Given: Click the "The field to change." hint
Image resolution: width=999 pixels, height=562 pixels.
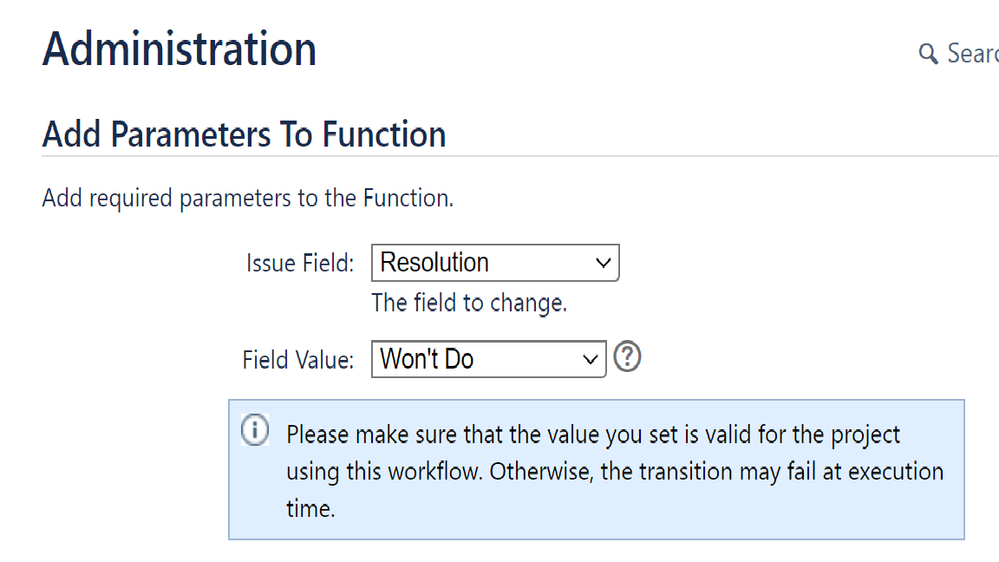Looking at the screenshot, I should [x=470, y=303].
